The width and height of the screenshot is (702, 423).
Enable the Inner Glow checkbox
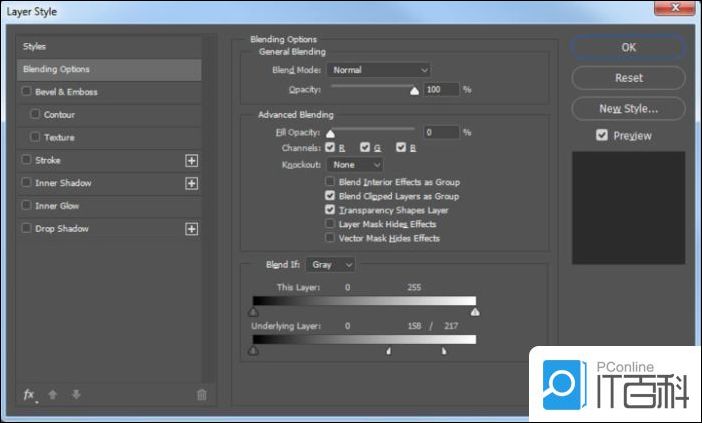pyautogui.click(x=26, y=205)
